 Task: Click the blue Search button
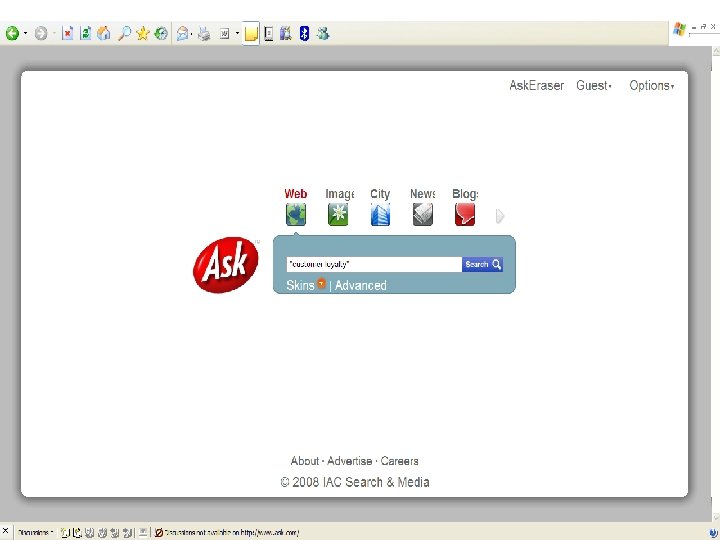point(482,264)
